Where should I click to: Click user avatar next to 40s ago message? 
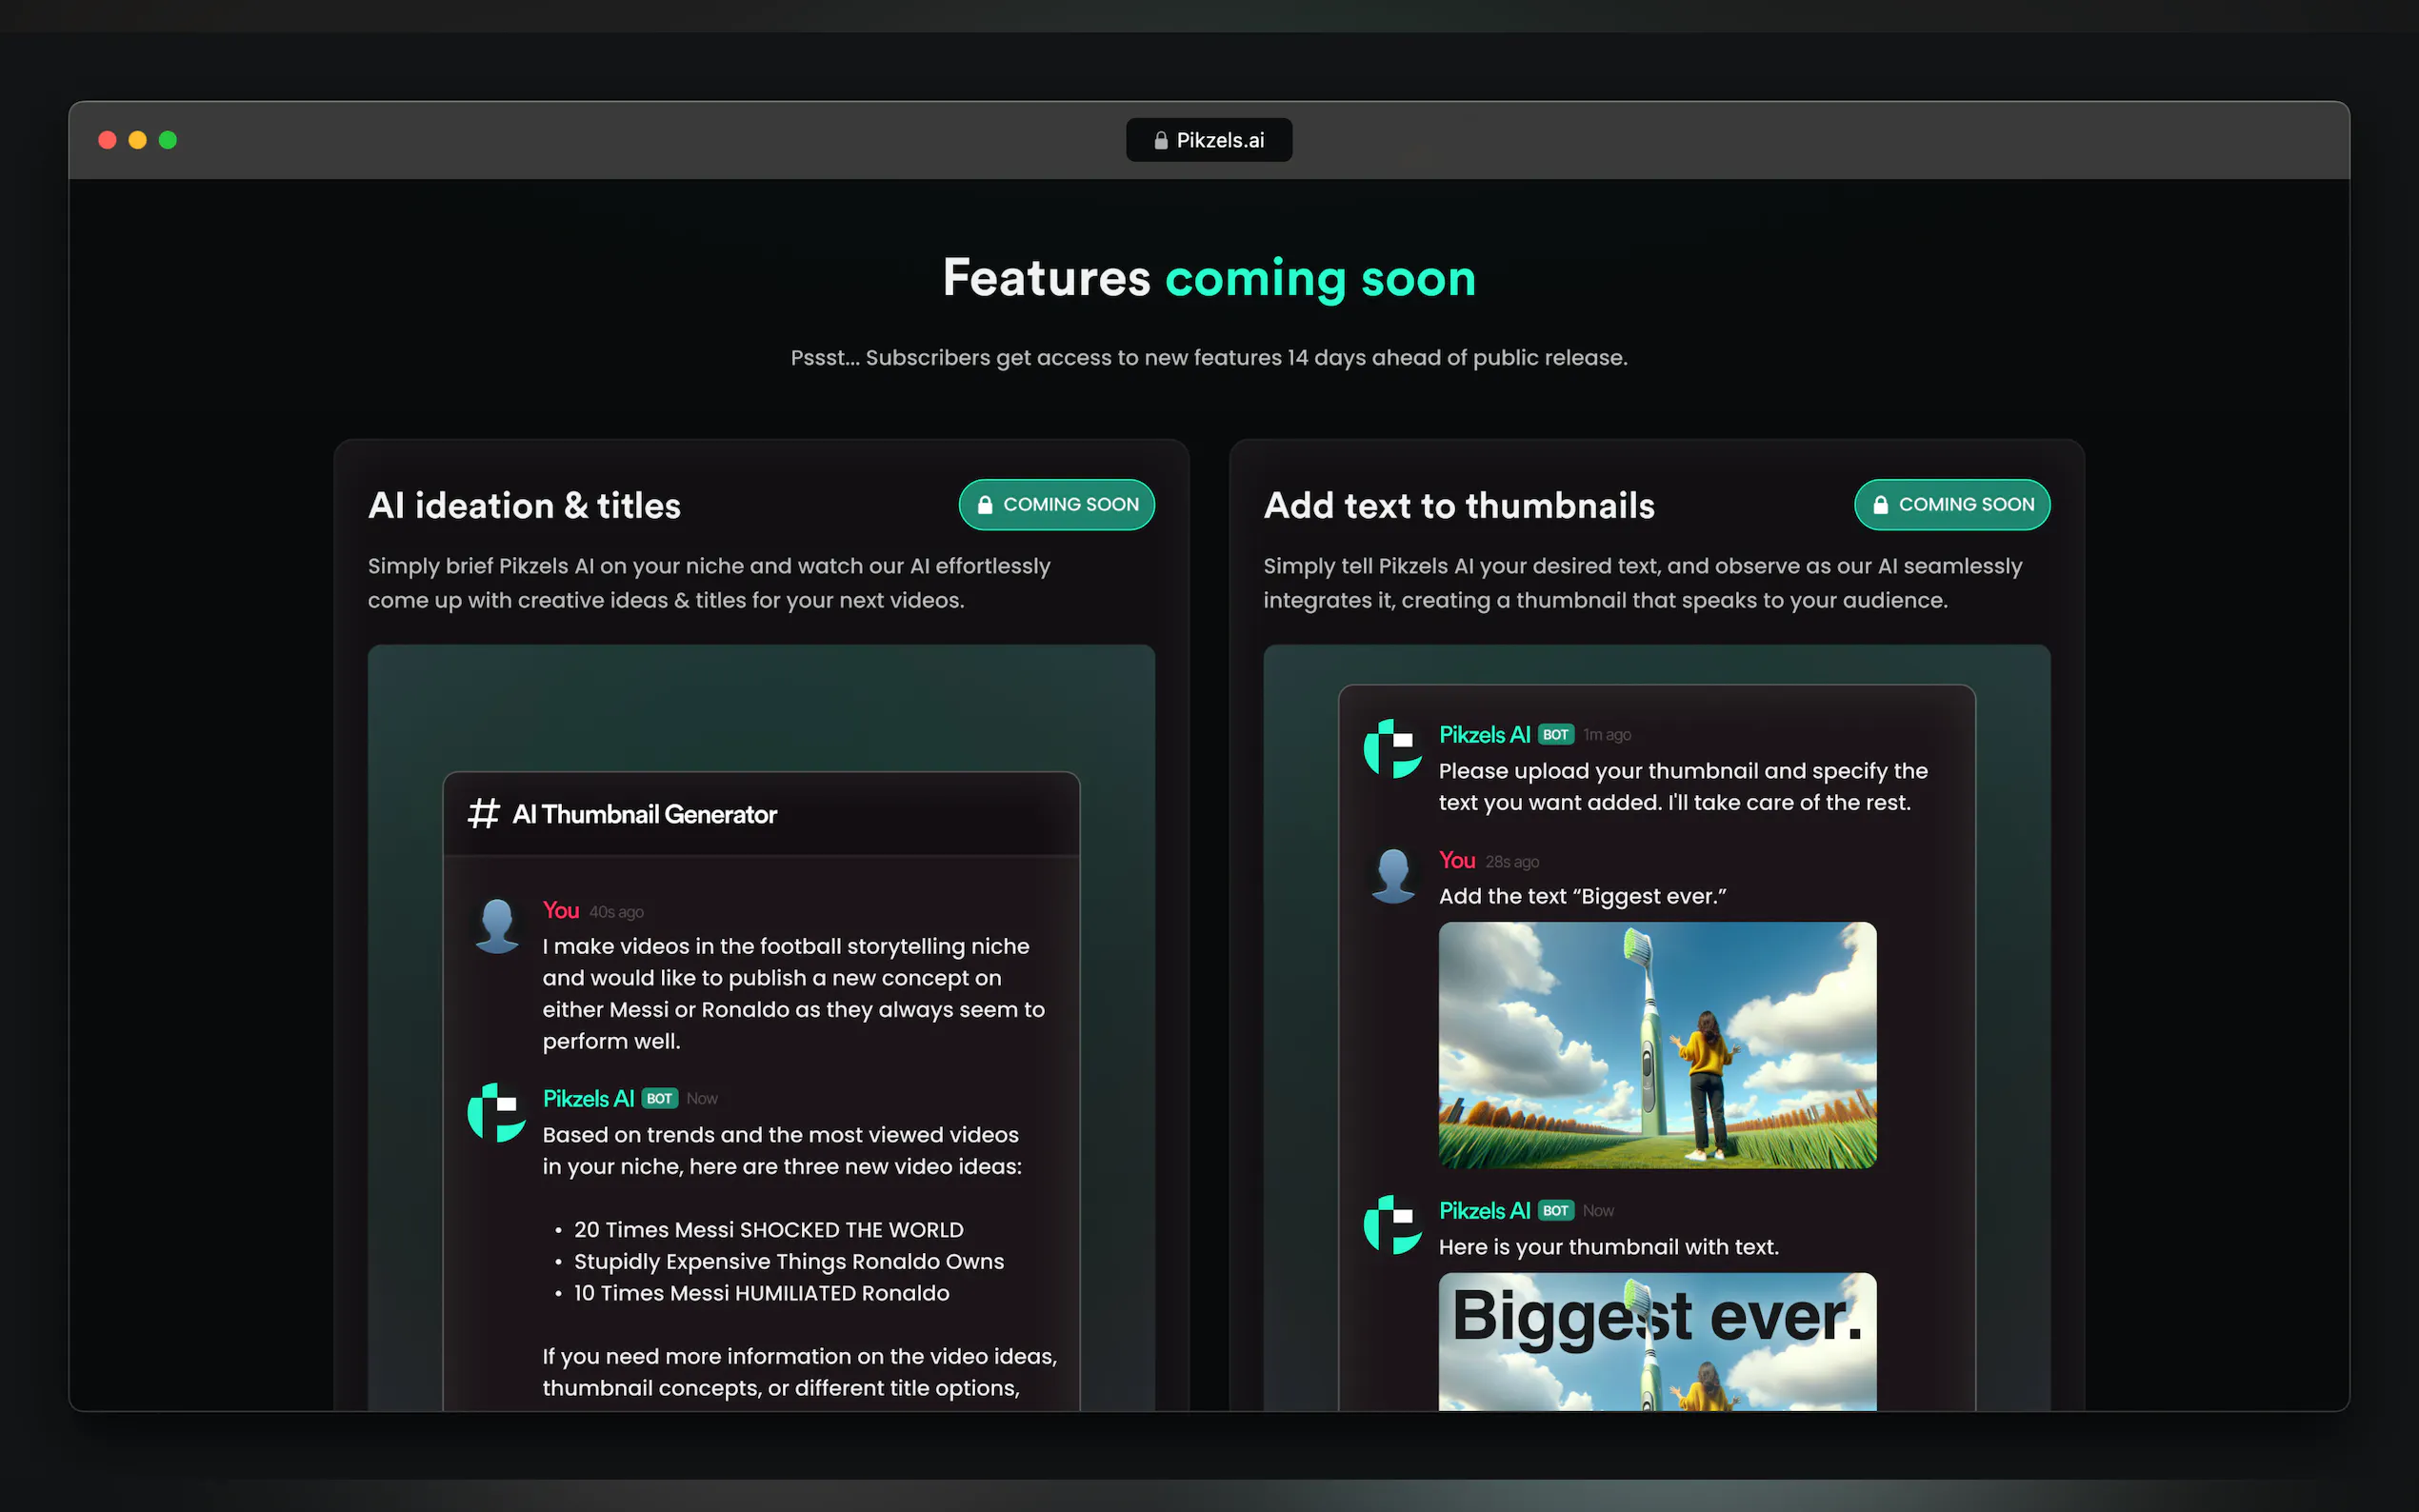tap(497, 925)
